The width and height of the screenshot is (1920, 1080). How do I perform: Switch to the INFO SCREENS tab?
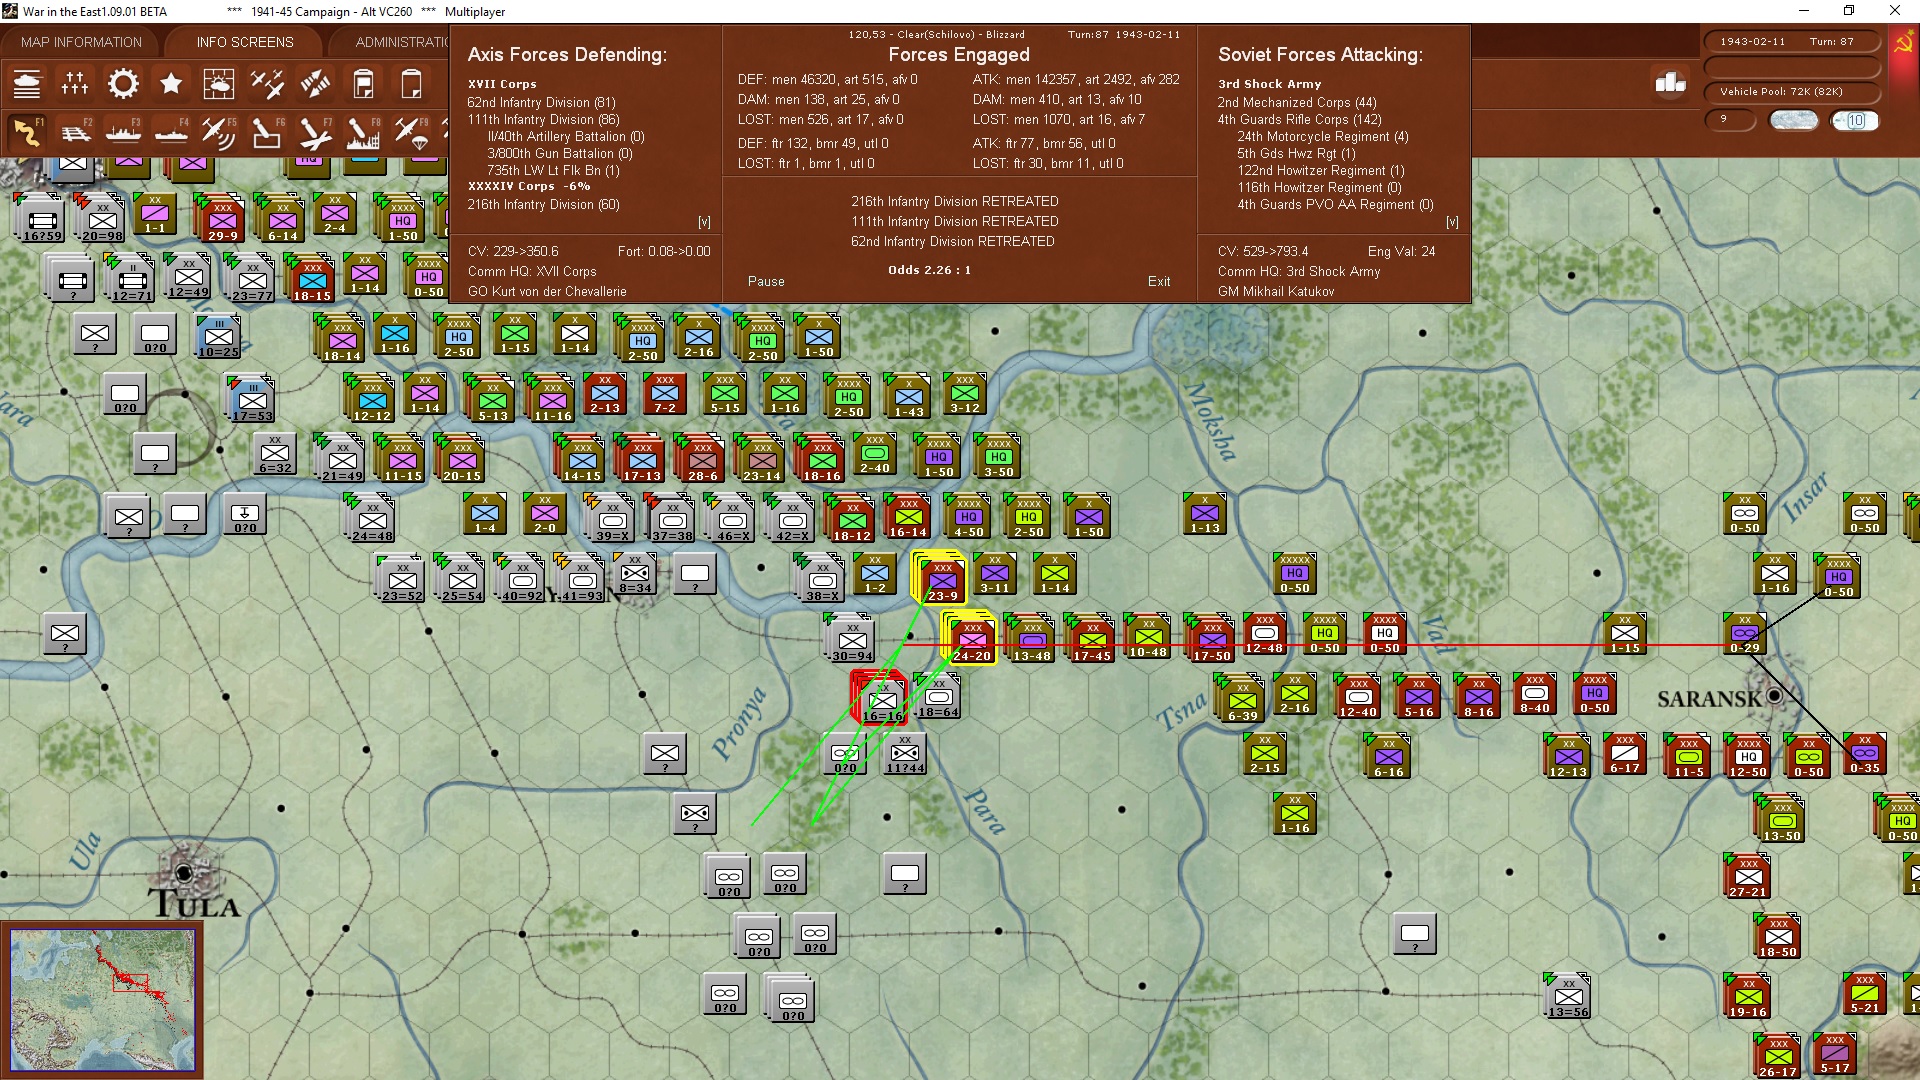(x=245, y=42)
